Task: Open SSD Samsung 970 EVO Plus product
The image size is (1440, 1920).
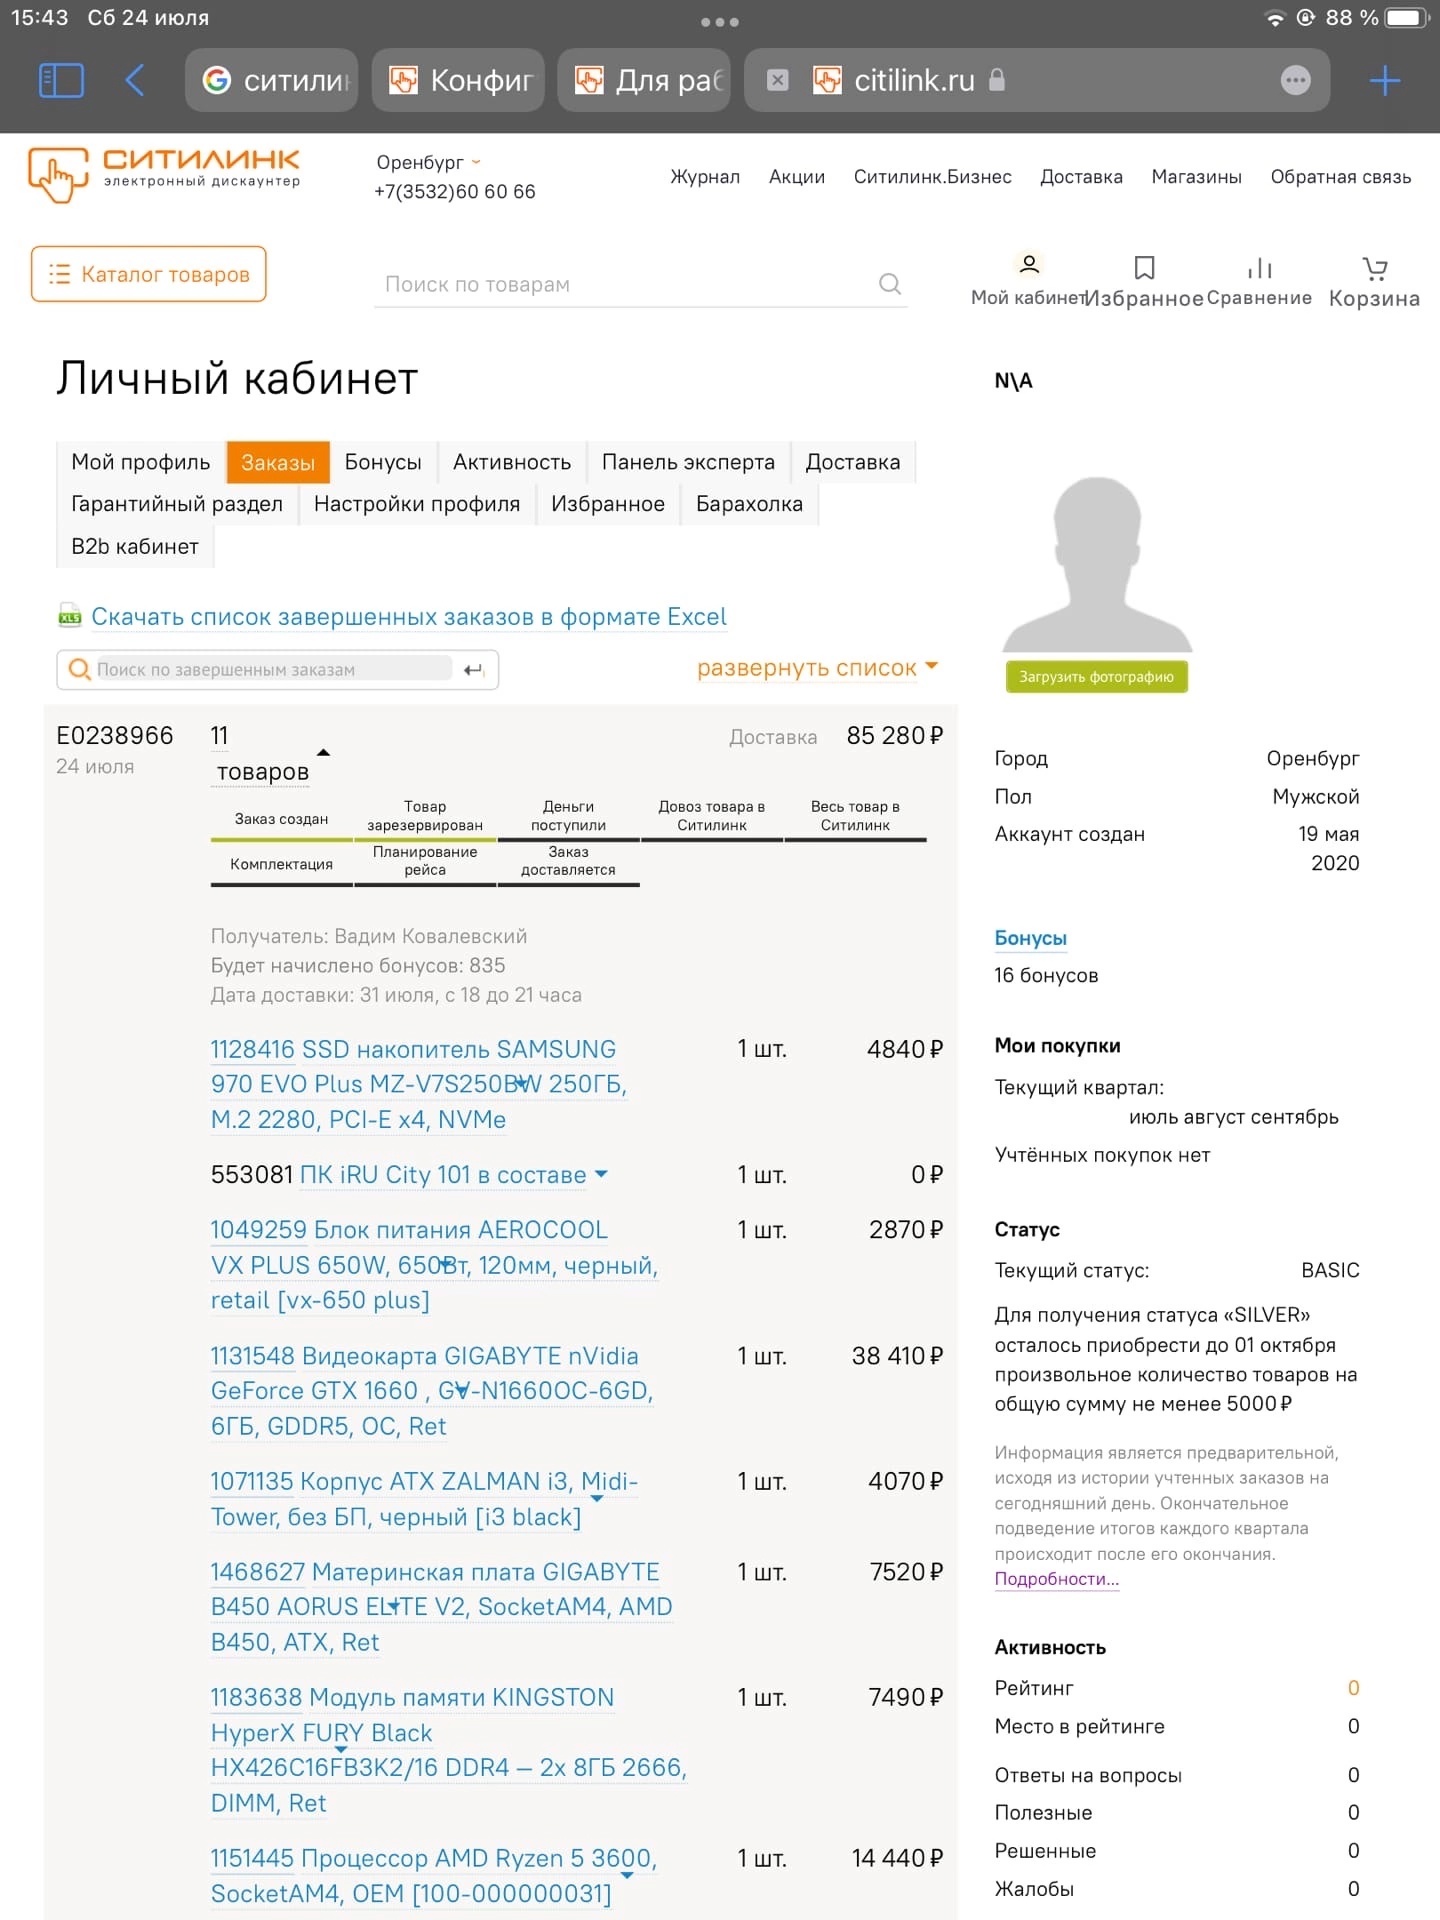Action: (418, 1085)
